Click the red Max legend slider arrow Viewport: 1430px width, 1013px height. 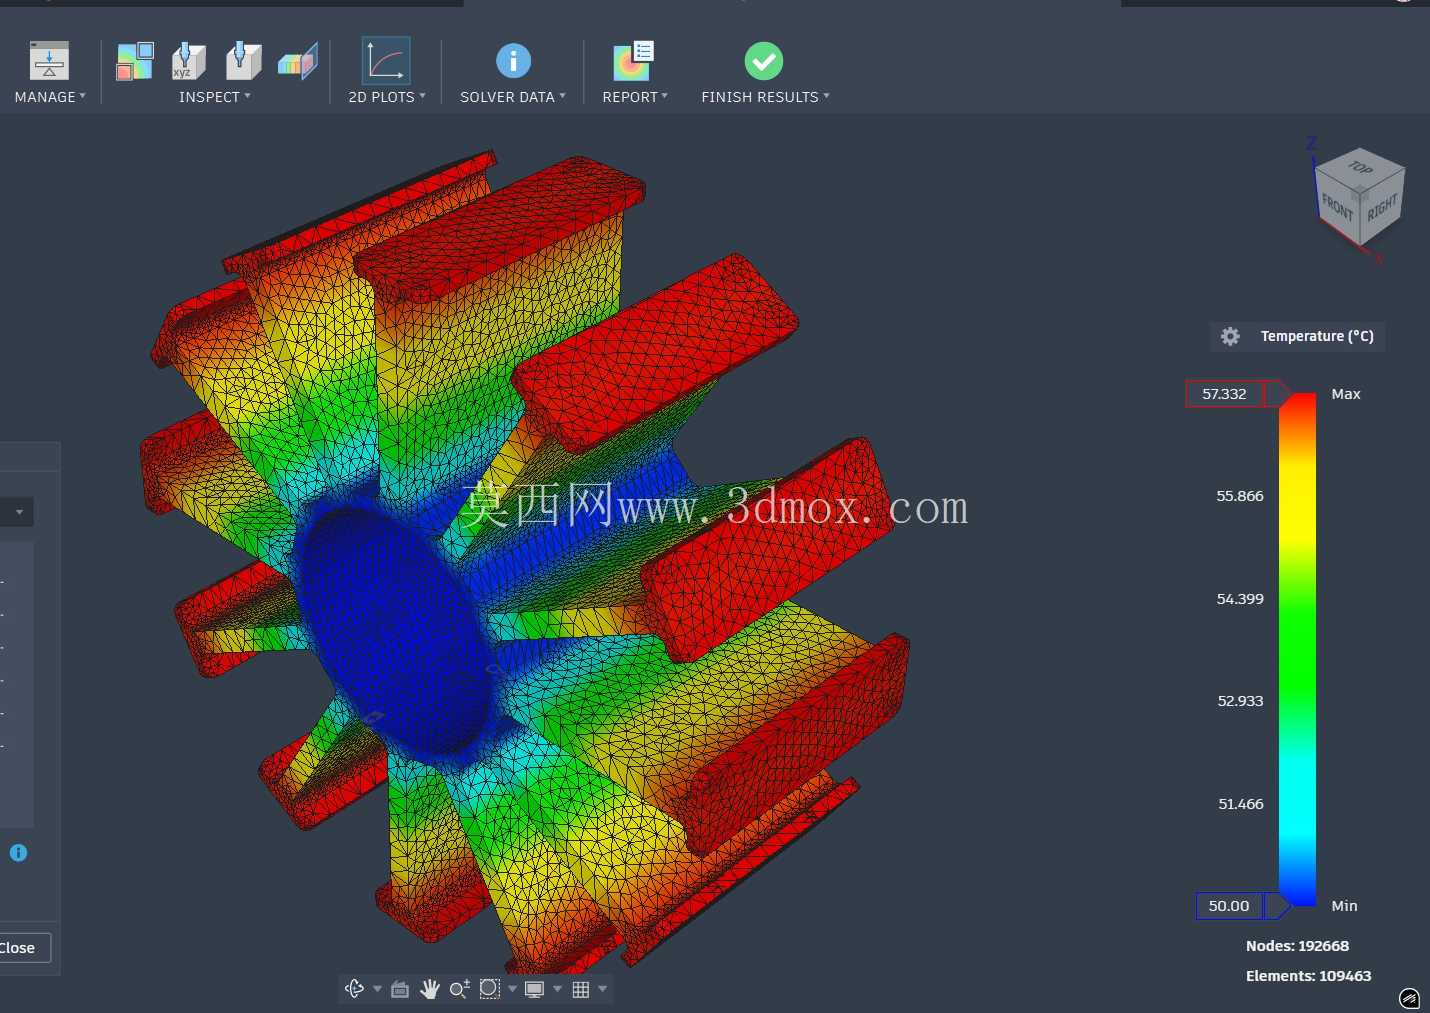pyautogui.click(x=1278, y=394)
